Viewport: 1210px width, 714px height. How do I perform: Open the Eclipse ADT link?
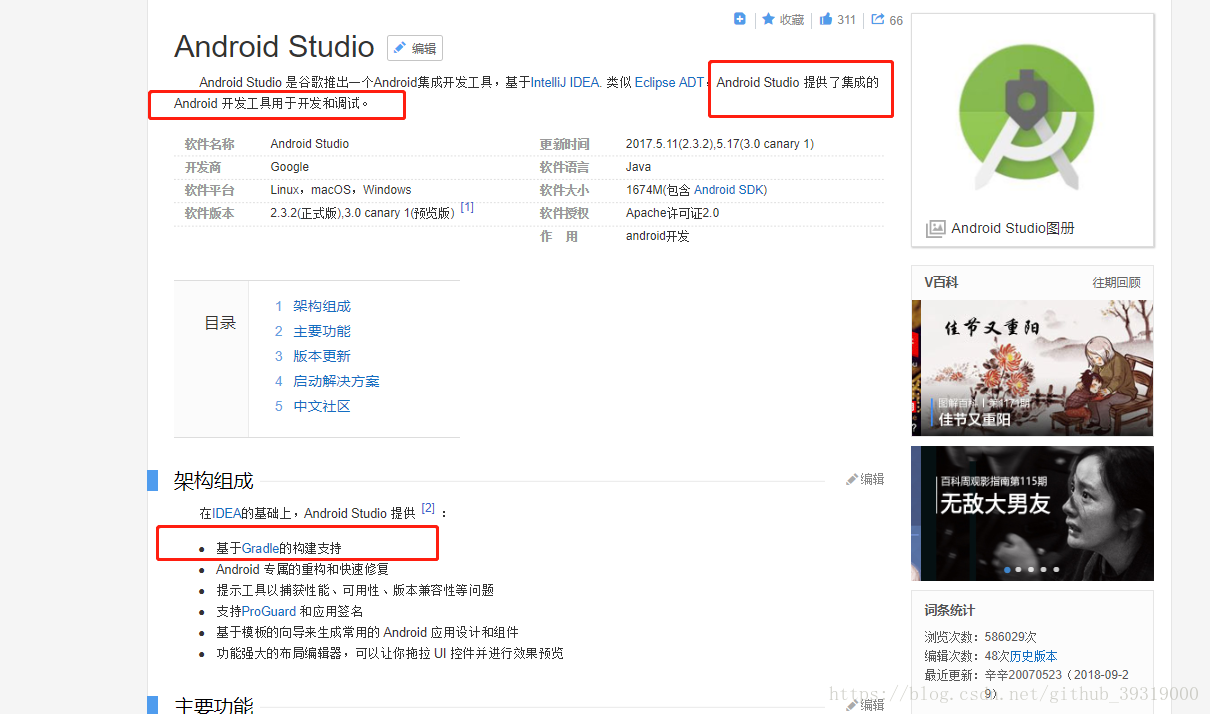point(669,82)
